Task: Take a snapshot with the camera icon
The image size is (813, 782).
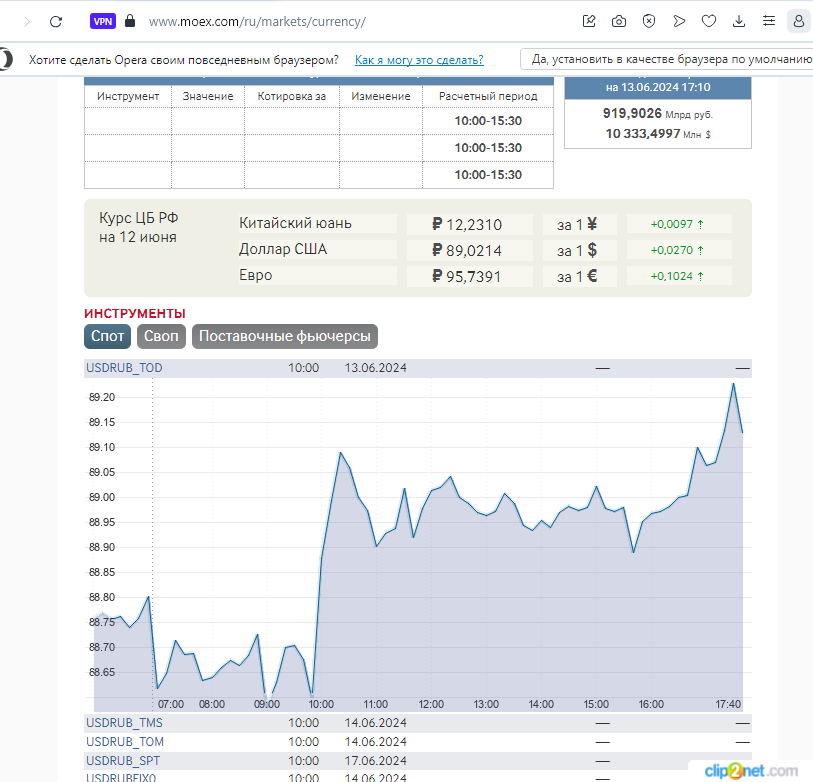Action: [619, 21]
